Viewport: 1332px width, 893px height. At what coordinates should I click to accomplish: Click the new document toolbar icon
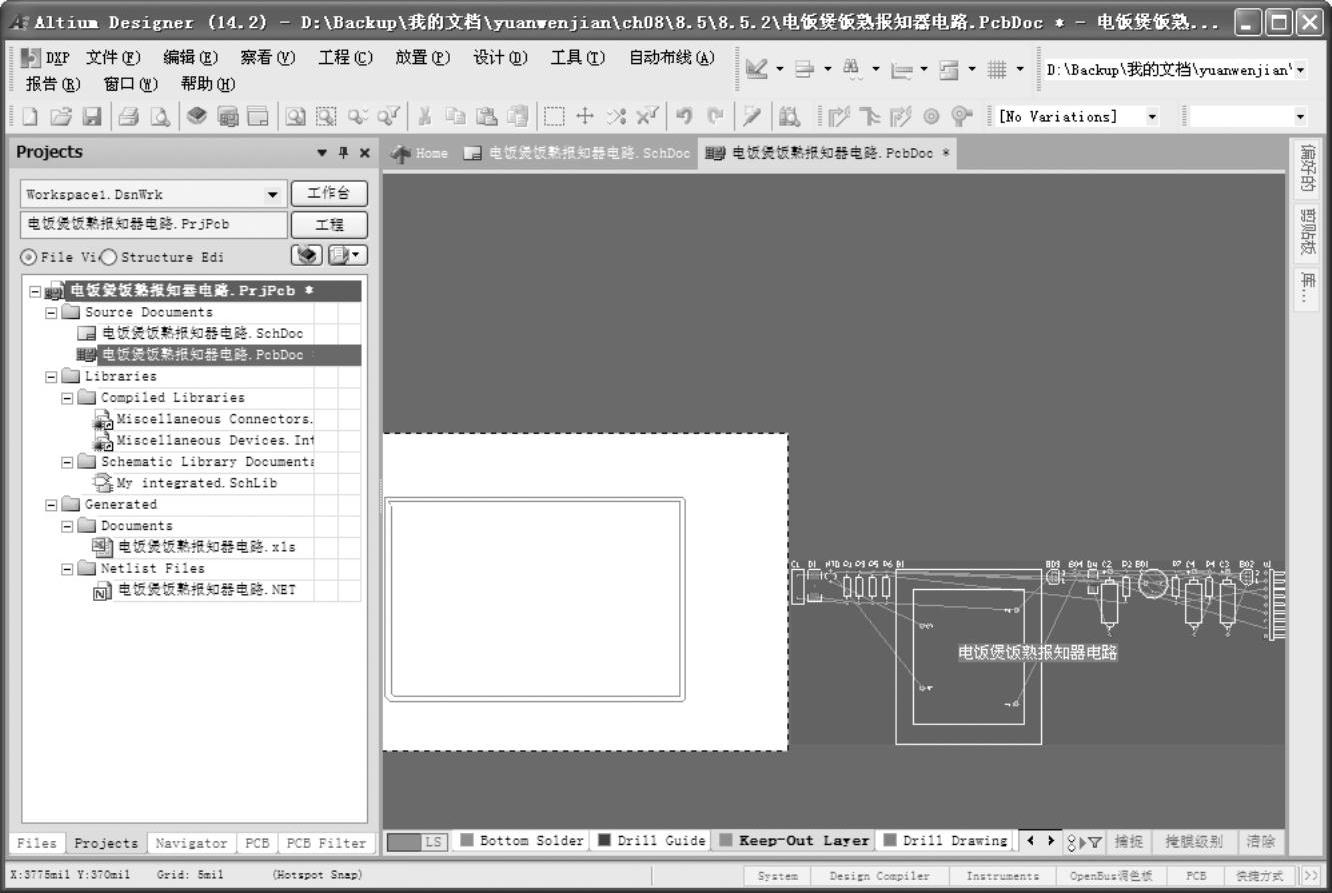tap(30, 117)
